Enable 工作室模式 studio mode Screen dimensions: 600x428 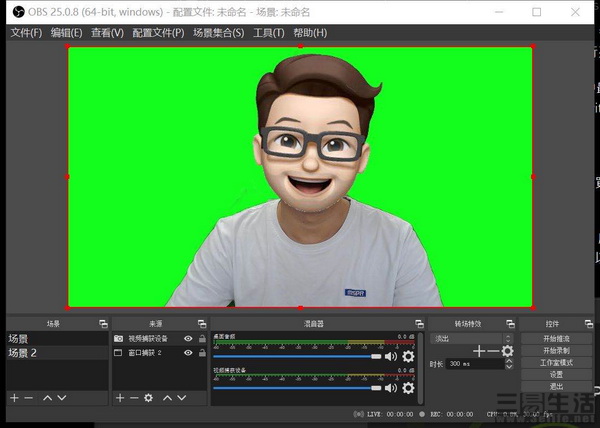(556, 362)
